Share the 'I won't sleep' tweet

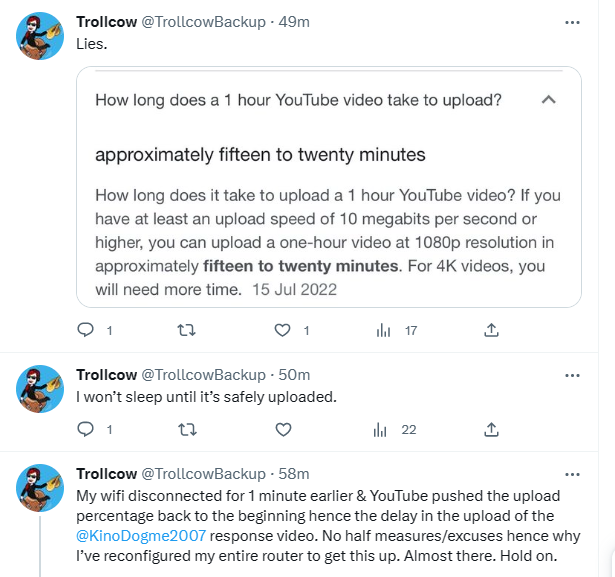(x=491, y=429)
